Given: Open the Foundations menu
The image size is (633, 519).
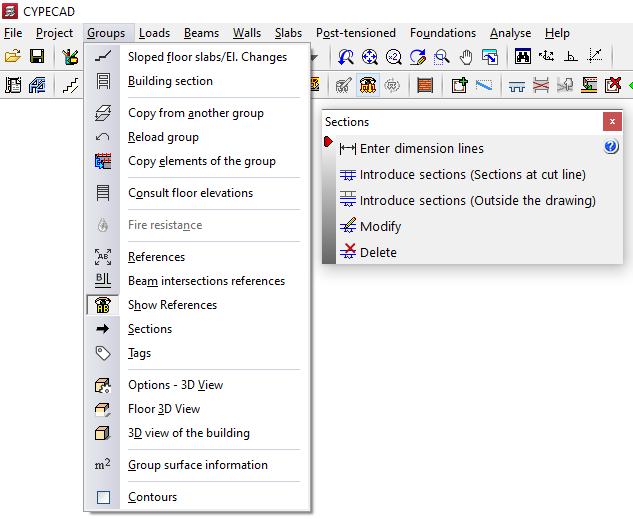Looking at the screenshot, I should pos(444,33).
